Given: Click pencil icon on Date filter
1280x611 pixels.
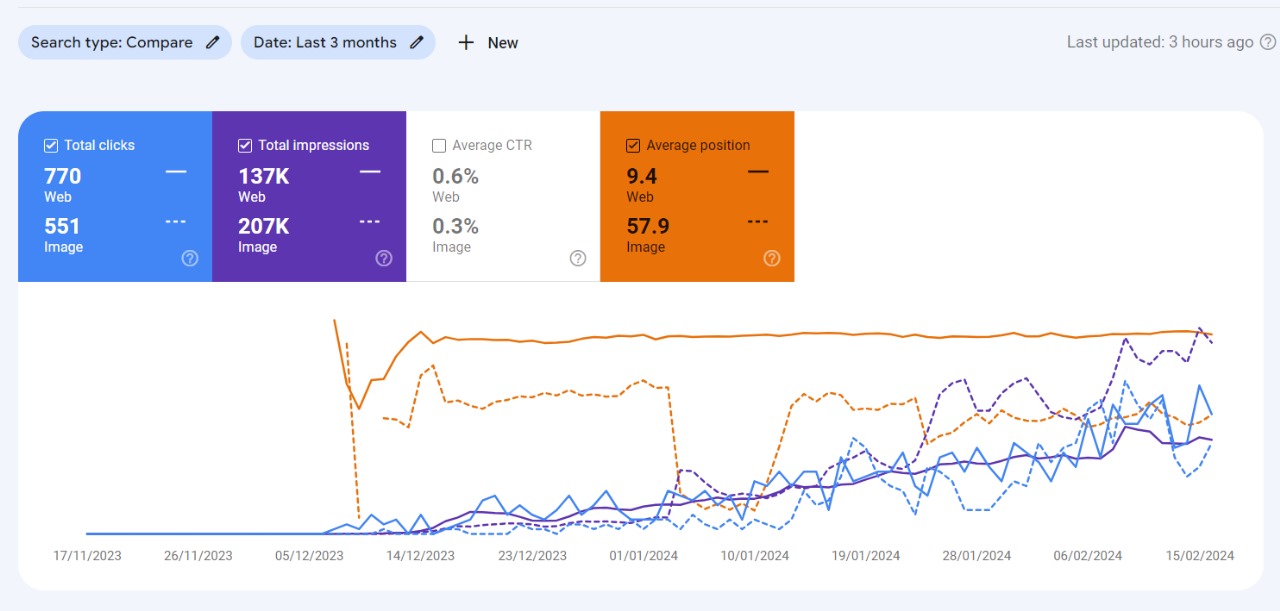Looking at the screenshot, I should pyautogui.click(x=417, y=42).
